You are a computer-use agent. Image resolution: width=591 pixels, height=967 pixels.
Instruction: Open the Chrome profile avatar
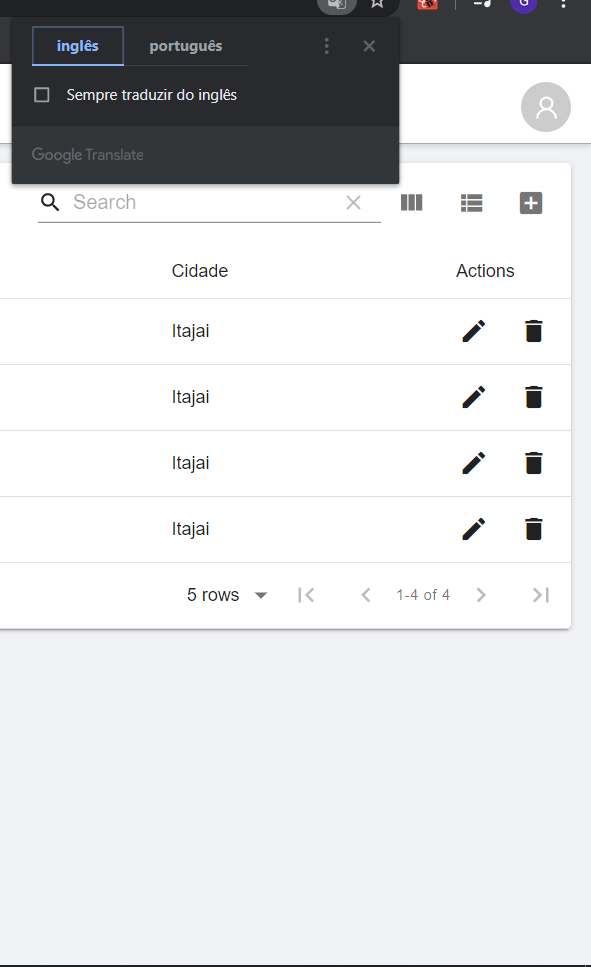[x=523, y=7]
